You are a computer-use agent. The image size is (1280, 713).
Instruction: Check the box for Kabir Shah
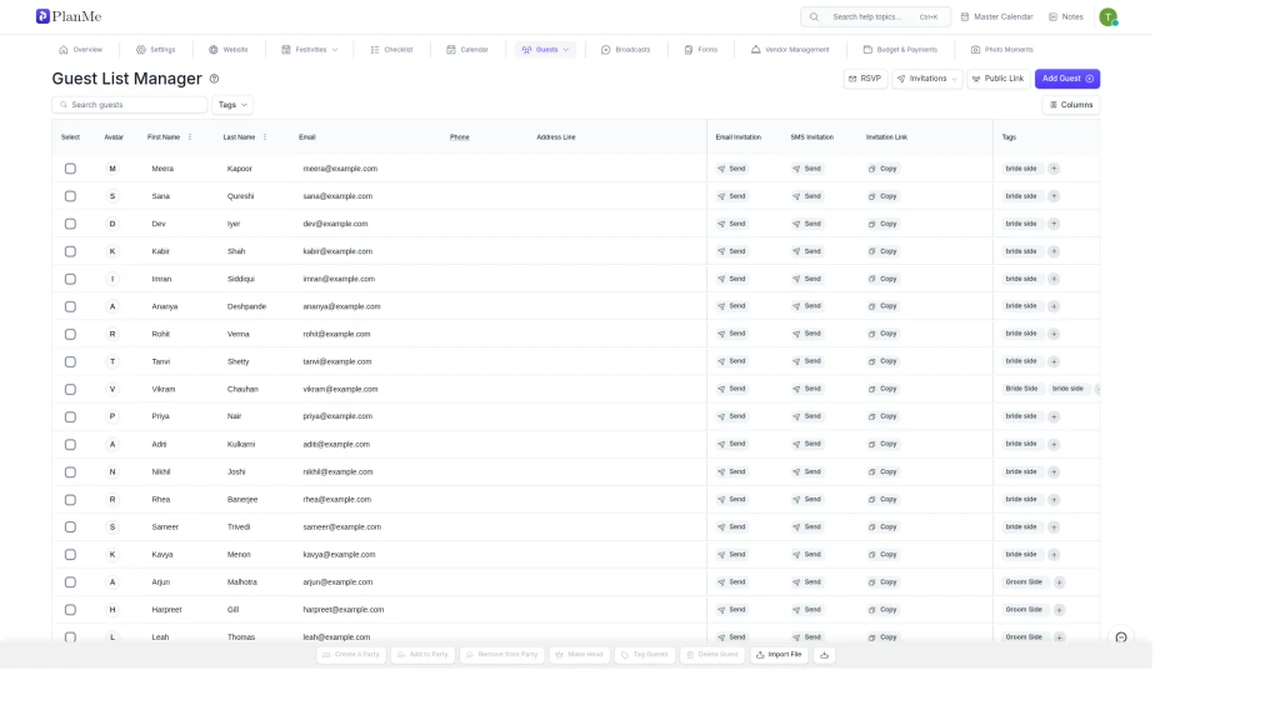pyautogui.click(x=70, y=251)
